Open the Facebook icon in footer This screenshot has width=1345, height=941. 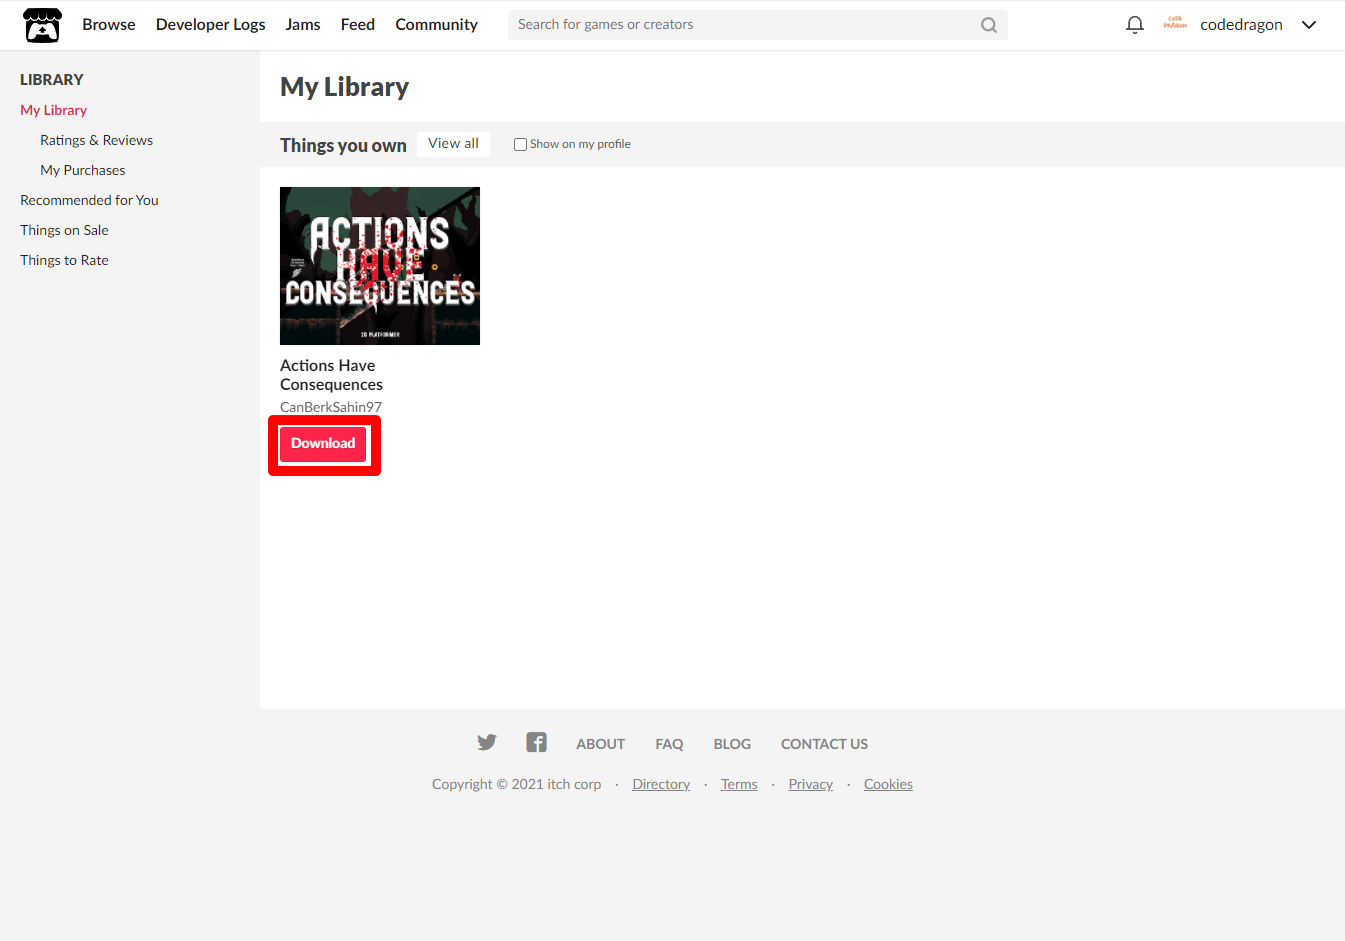(537, 742)
